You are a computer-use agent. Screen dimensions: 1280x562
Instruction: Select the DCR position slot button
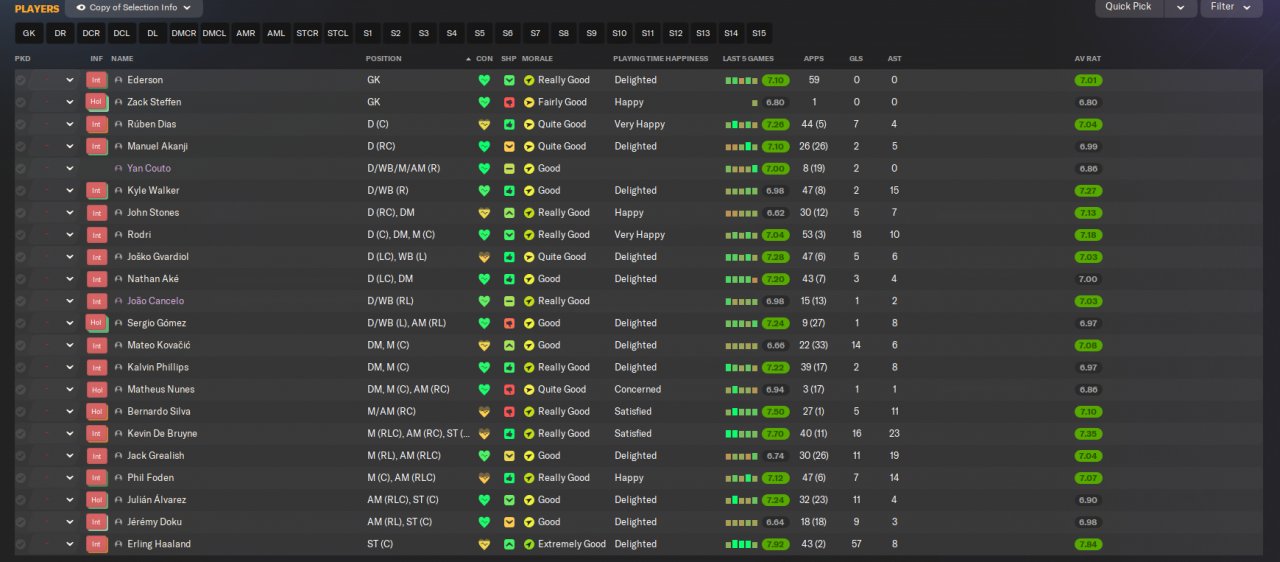pyautogui.click(x=91, y=33)
